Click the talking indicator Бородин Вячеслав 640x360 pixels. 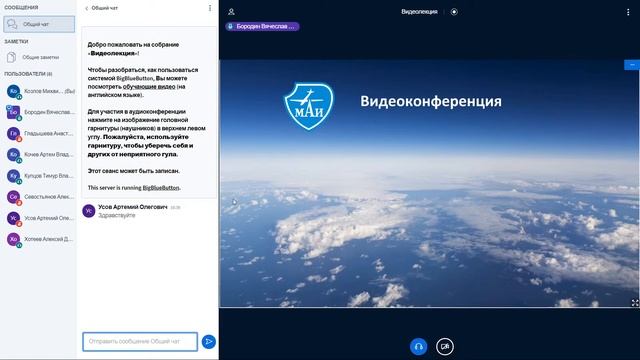click(262, 27)
